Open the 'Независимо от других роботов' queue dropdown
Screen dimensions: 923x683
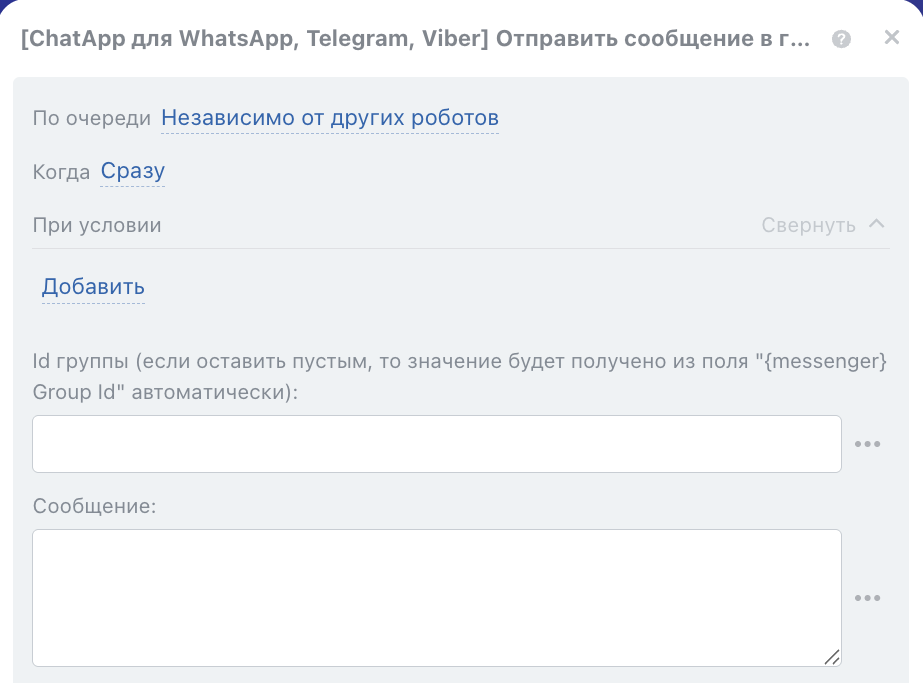tap(330, 118)
